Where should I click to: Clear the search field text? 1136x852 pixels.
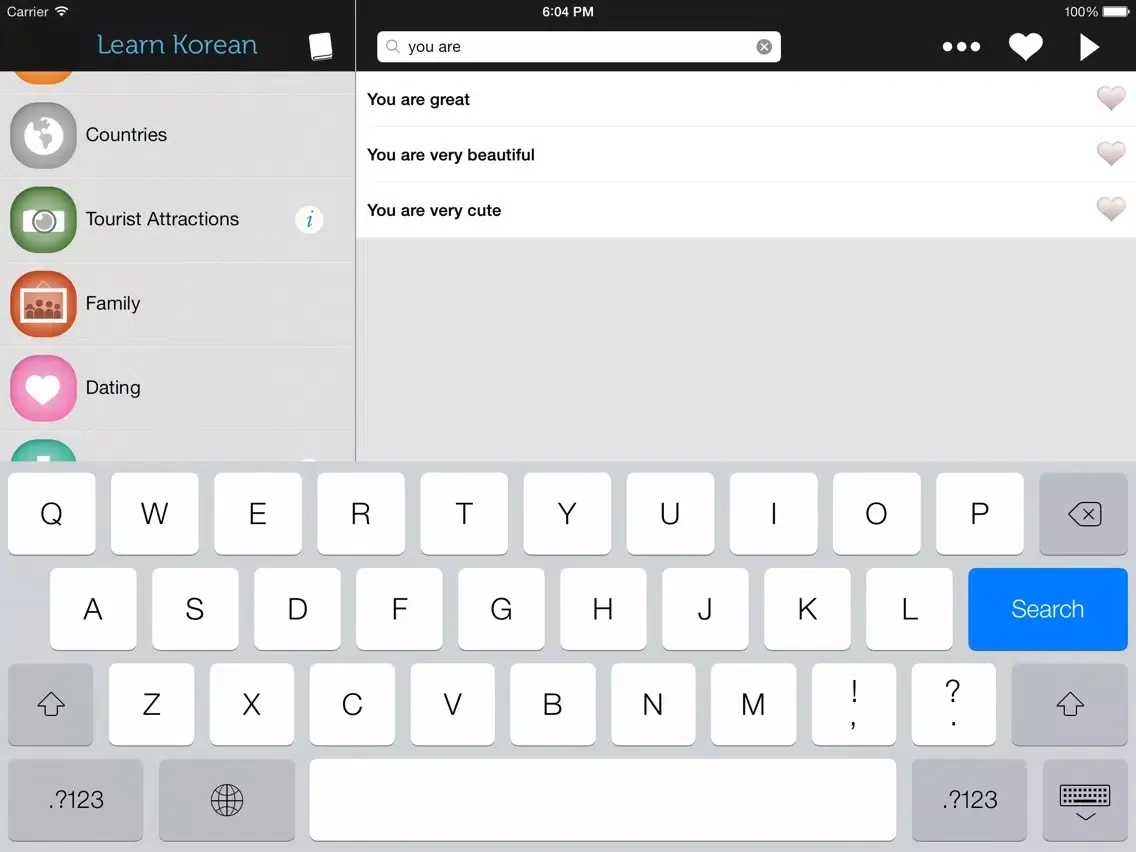[764, 47]
